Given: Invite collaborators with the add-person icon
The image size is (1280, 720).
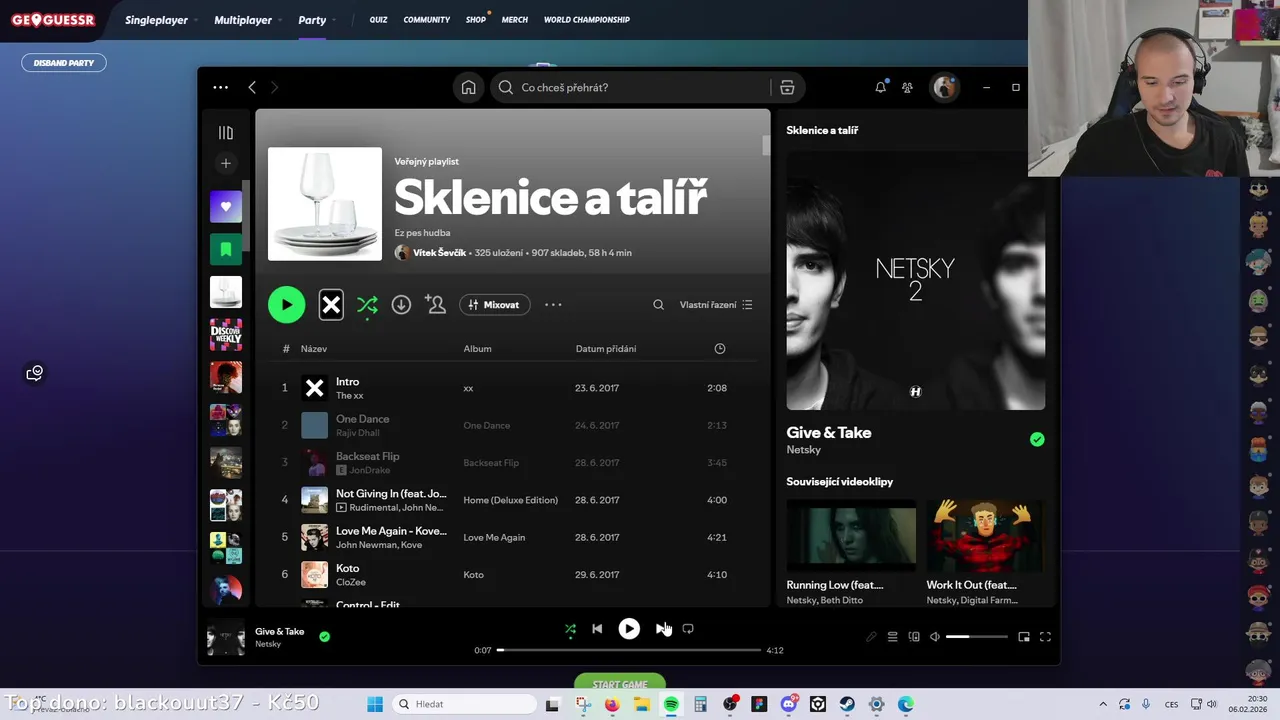Looking at the screenshot, I should coord(435,305).
